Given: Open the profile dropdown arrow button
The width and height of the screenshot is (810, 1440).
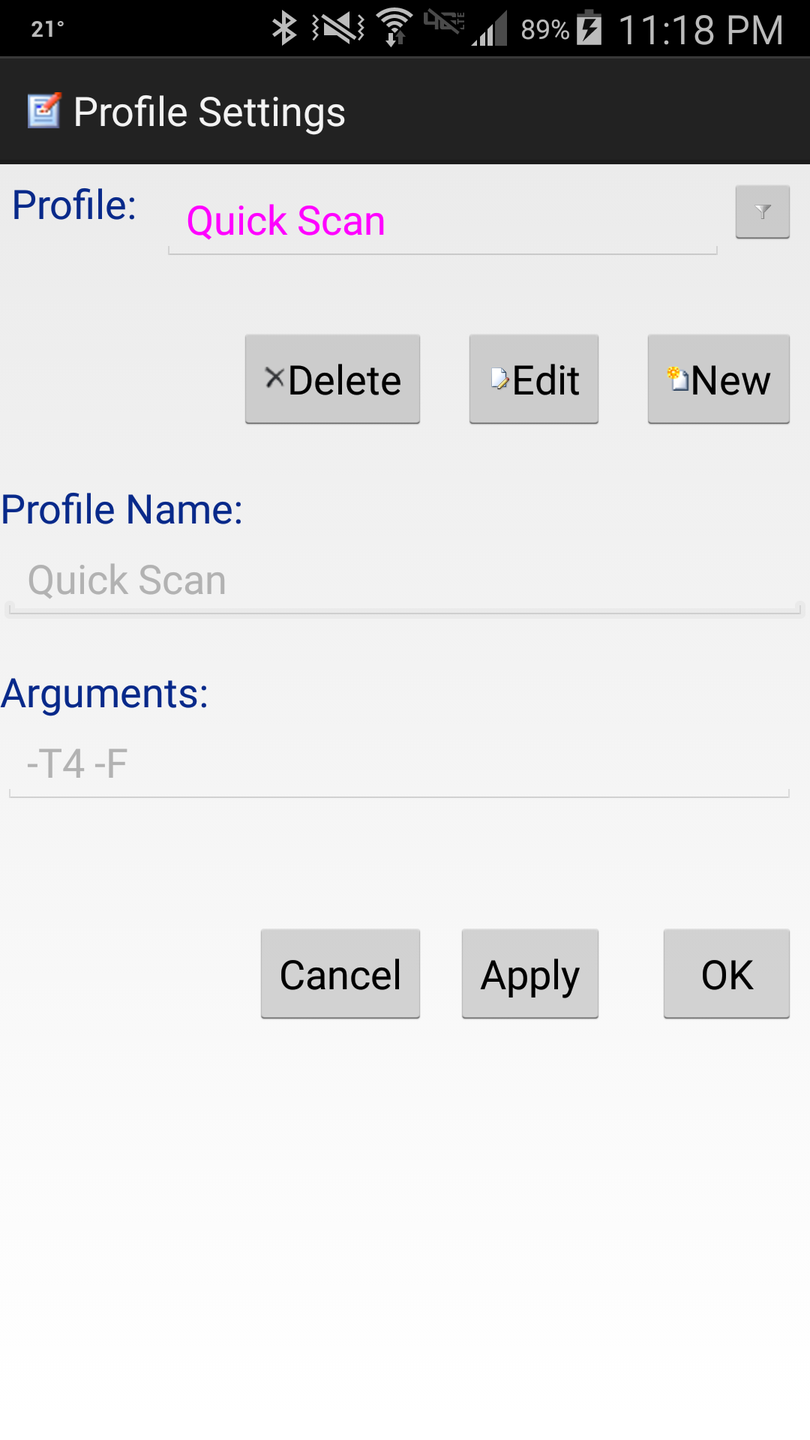Looking at the screenshot, I should point(762,212).
